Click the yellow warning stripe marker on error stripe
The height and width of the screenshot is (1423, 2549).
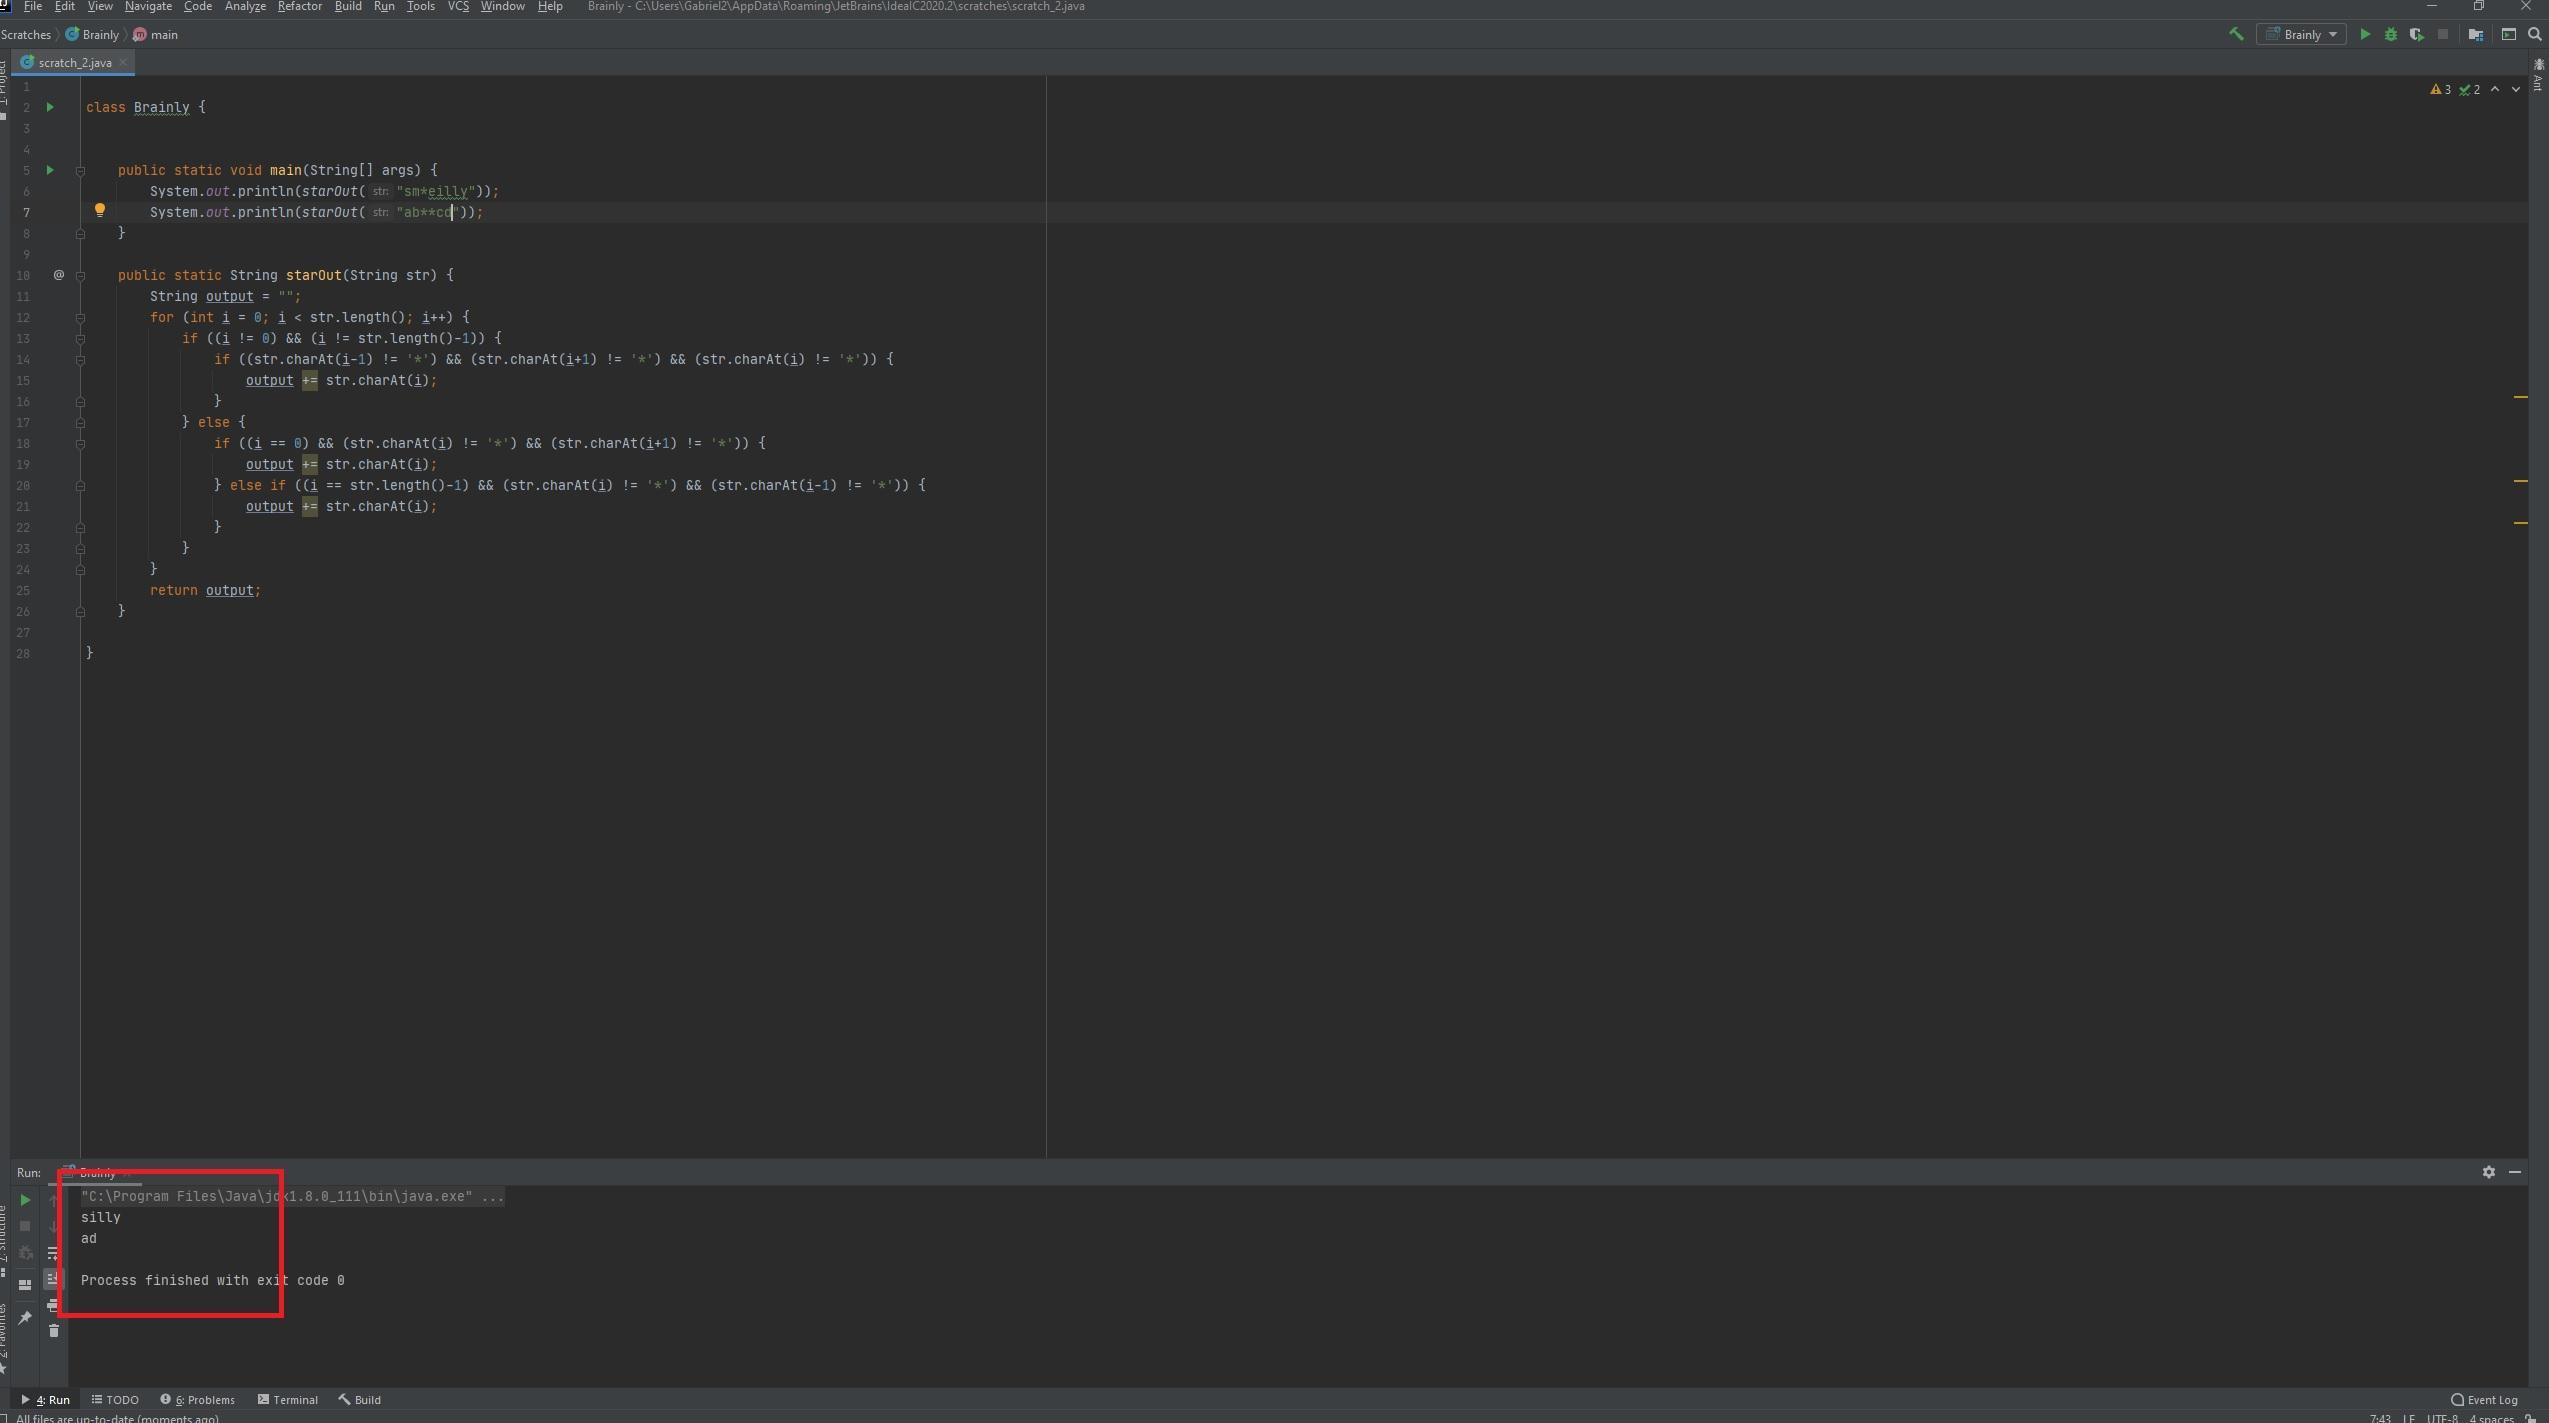[x=2520, y=397]
